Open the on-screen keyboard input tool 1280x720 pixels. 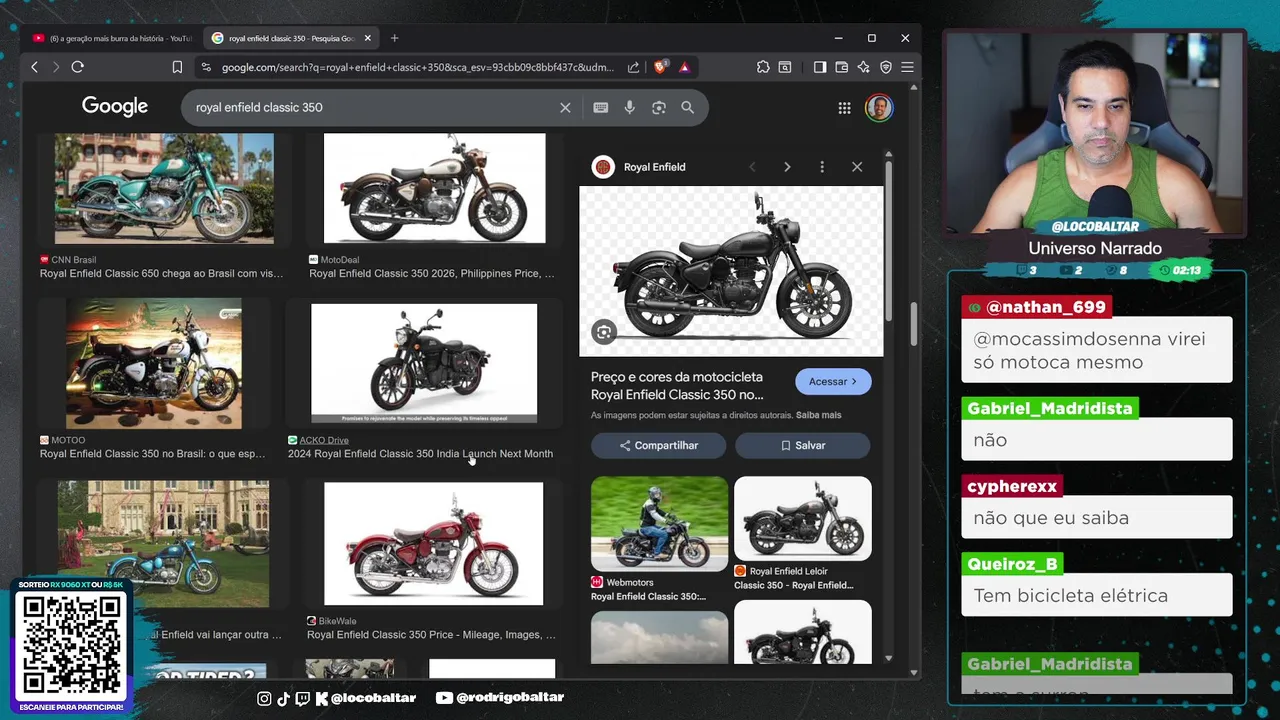point(601,107)
